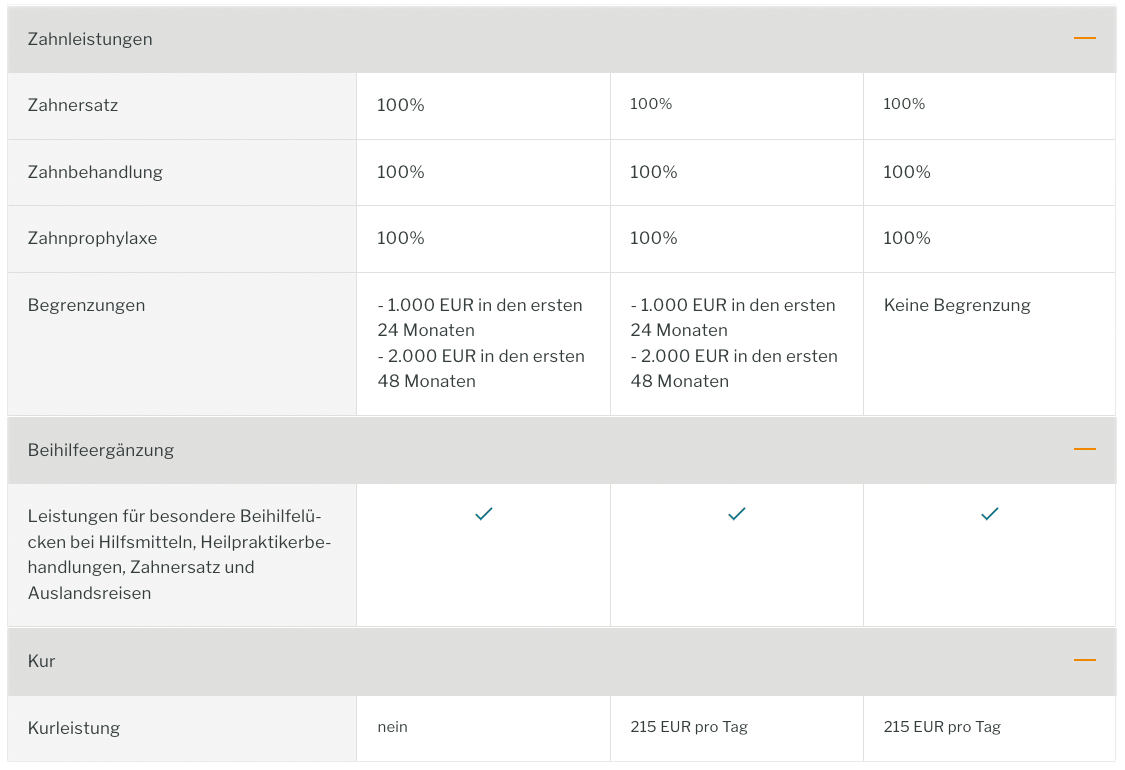Image resolution: width=1125 pixels, height=770 pixels.
Task: Click the 'Keine Begrenzung' cell text
Action: pos(957,305)
